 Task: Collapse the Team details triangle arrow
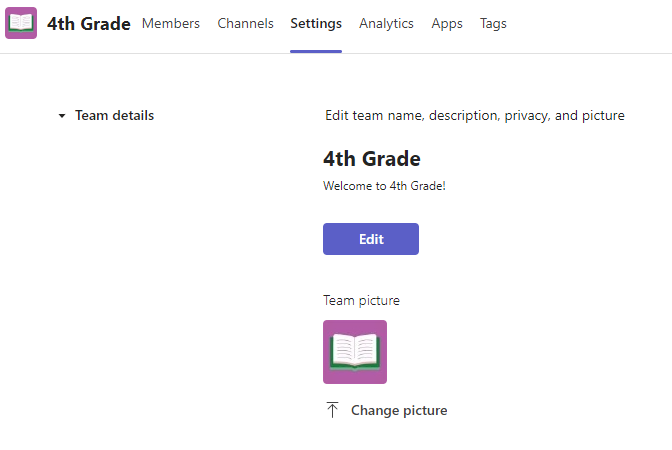62,116
